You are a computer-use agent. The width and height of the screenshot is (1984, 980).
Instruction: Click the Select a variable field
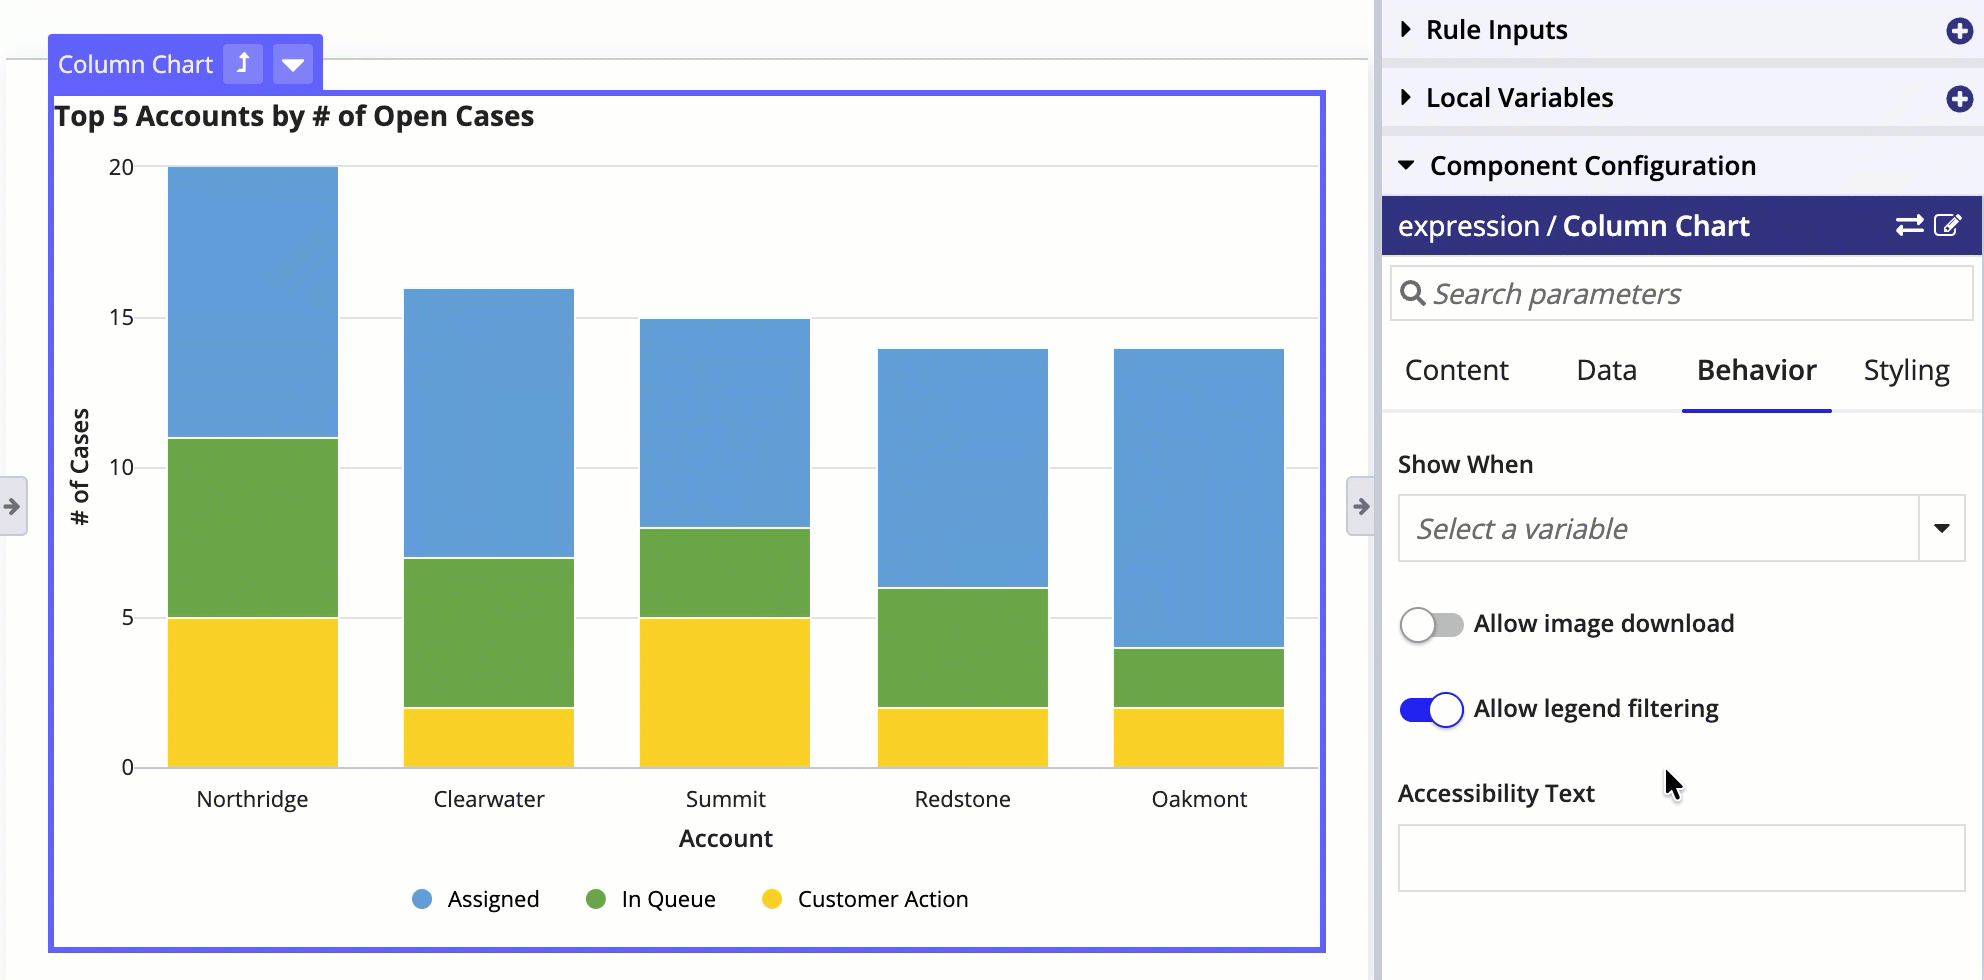point(1659,528)
